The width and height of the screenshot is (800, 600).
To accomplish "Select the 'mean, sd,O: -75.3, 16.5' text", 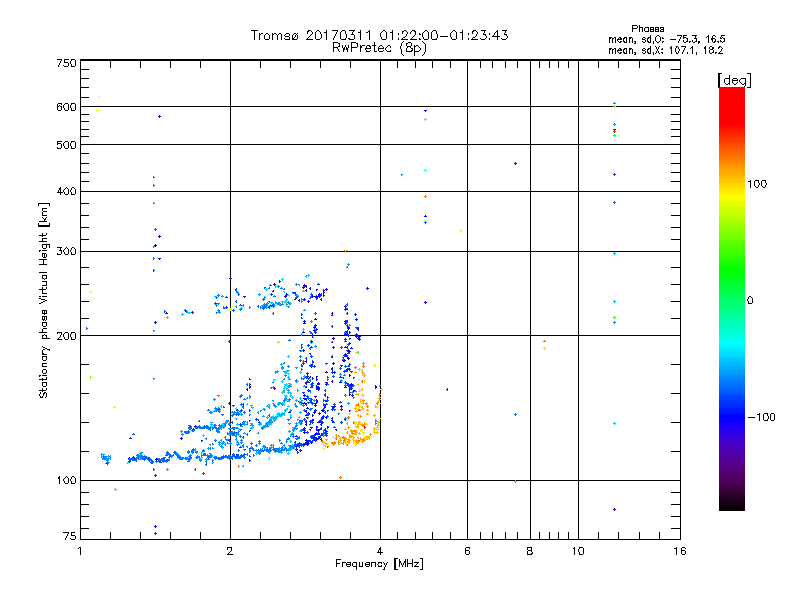I will pos(667,39).
